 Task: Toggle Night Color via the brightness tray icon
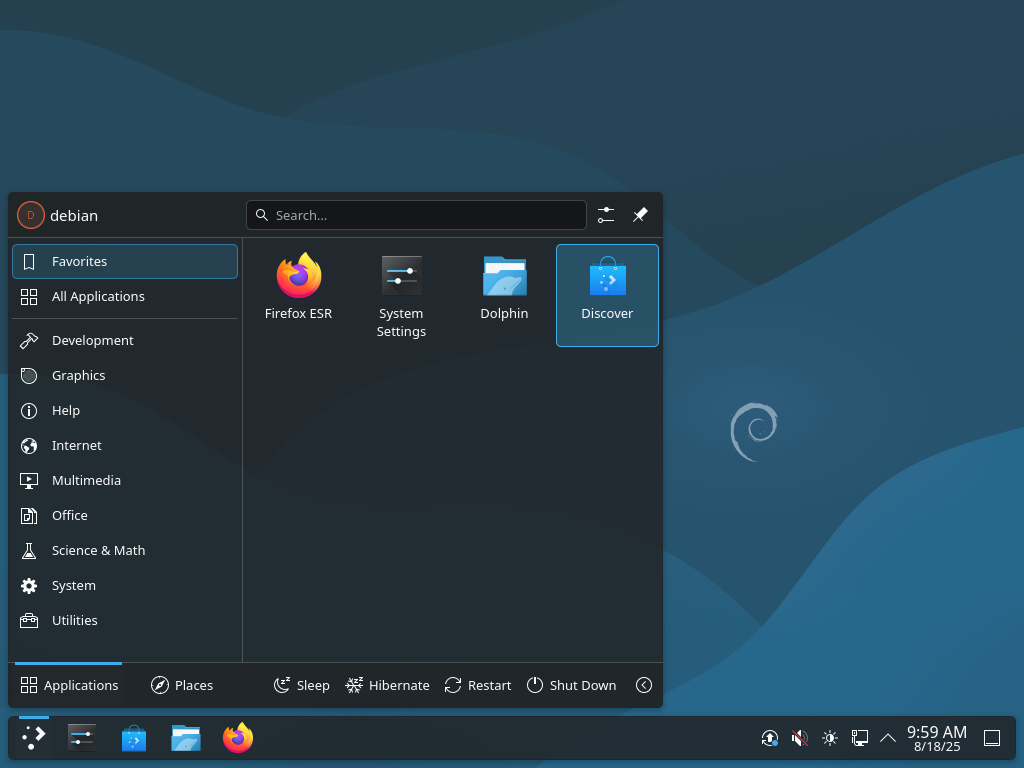coord(829,738)
